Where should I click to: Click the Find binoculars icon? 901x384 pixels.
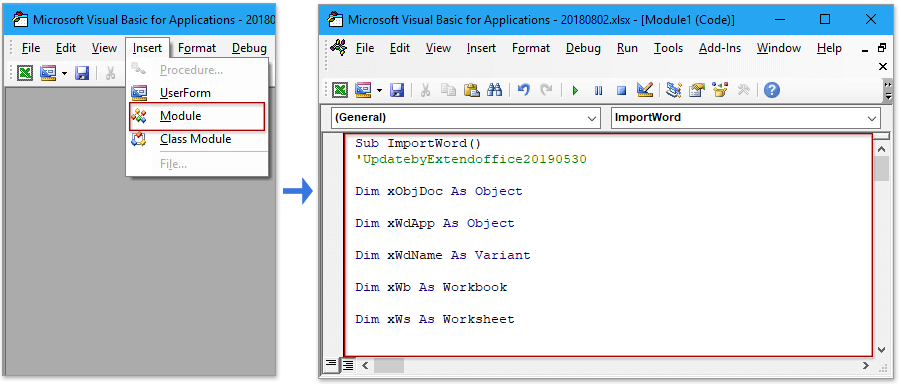pos(495,90)
